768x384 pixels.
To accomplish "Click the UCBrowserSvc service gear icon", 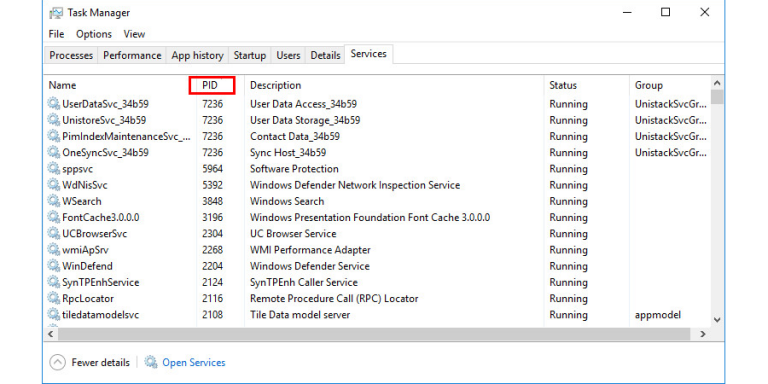I will tap(53, 233).
